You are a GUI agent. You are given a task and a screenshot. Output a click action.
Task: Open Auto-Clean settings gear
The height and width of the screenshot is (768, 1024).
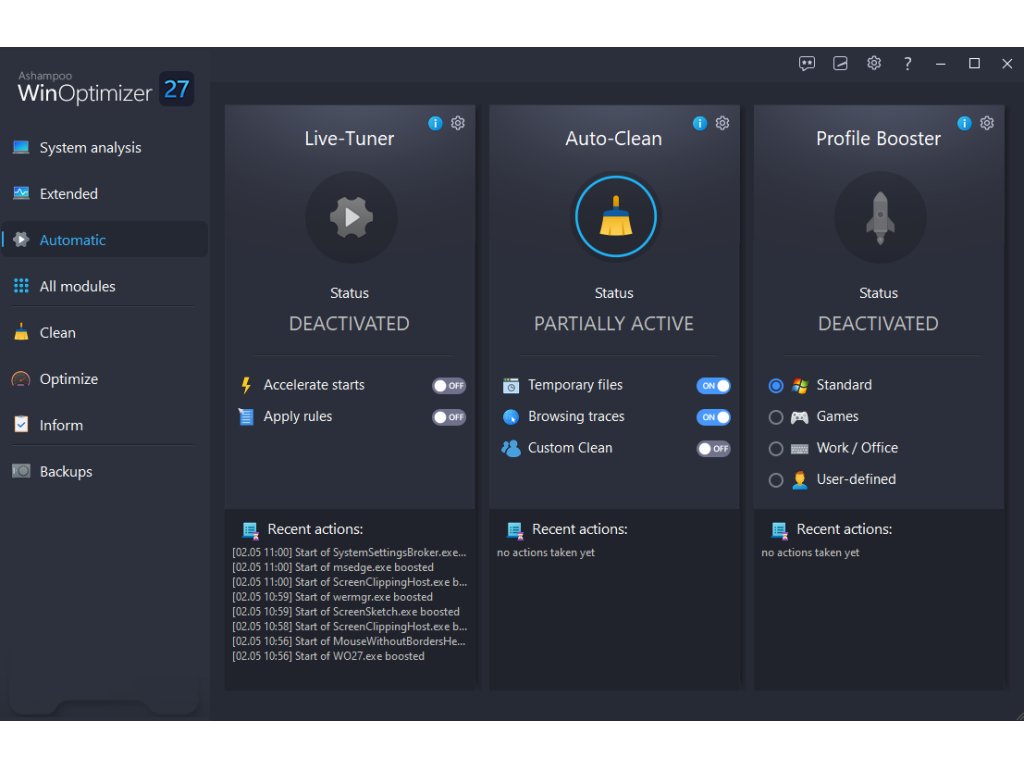point(722,123)
